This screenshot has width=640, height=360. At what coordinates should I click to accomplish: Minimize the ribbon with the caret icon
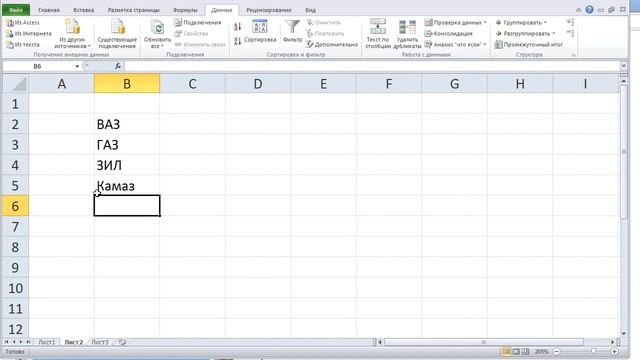point(578,10)
